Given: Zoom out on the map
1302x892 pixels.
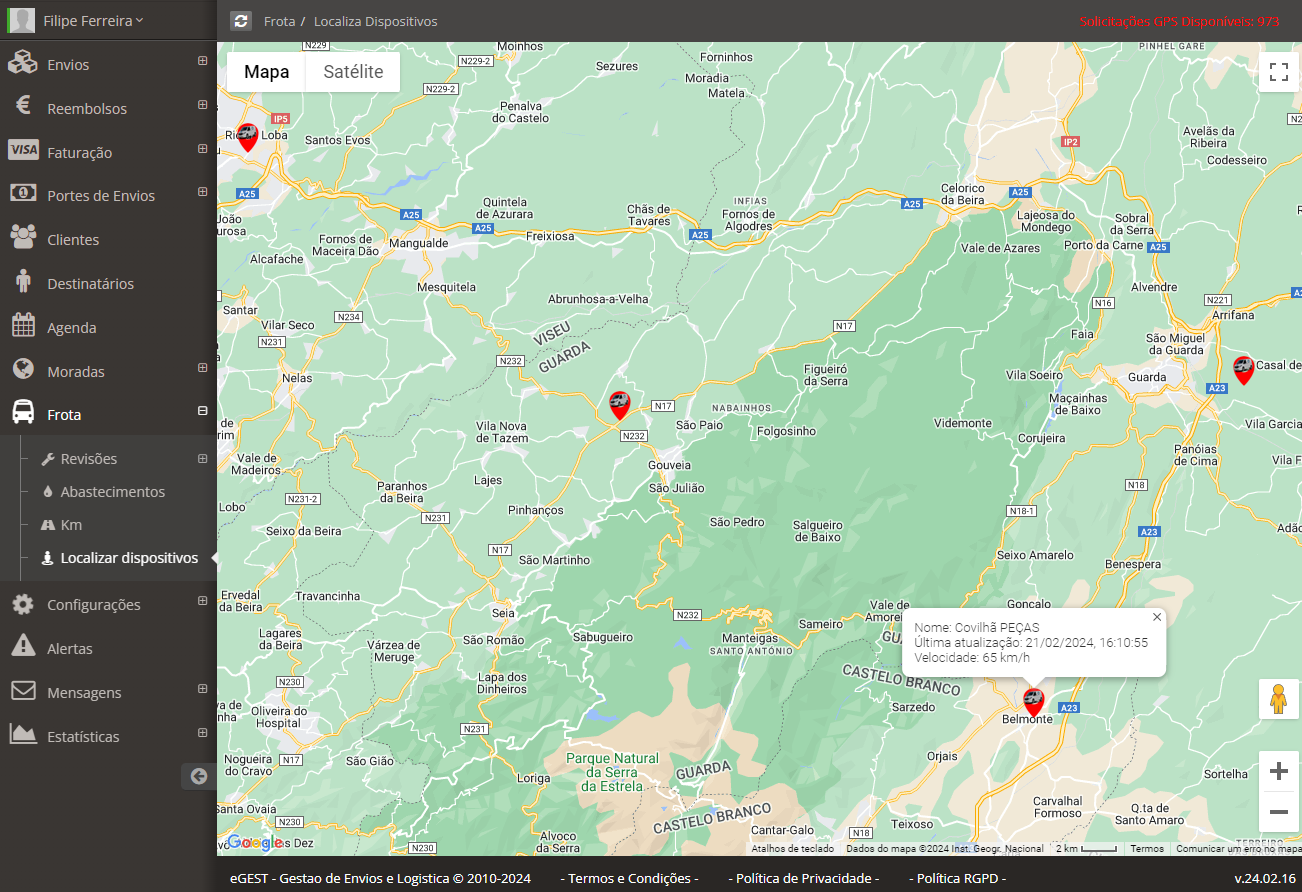Looking at the screenshot, I should (x=1278, y=812).
